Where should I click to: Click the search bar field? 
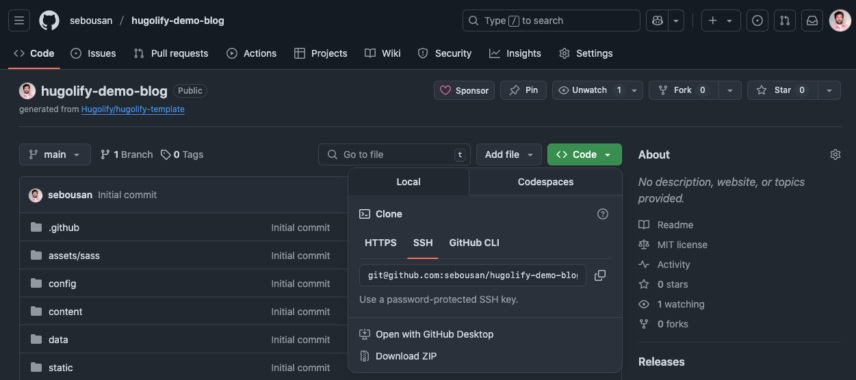[551, 21]
